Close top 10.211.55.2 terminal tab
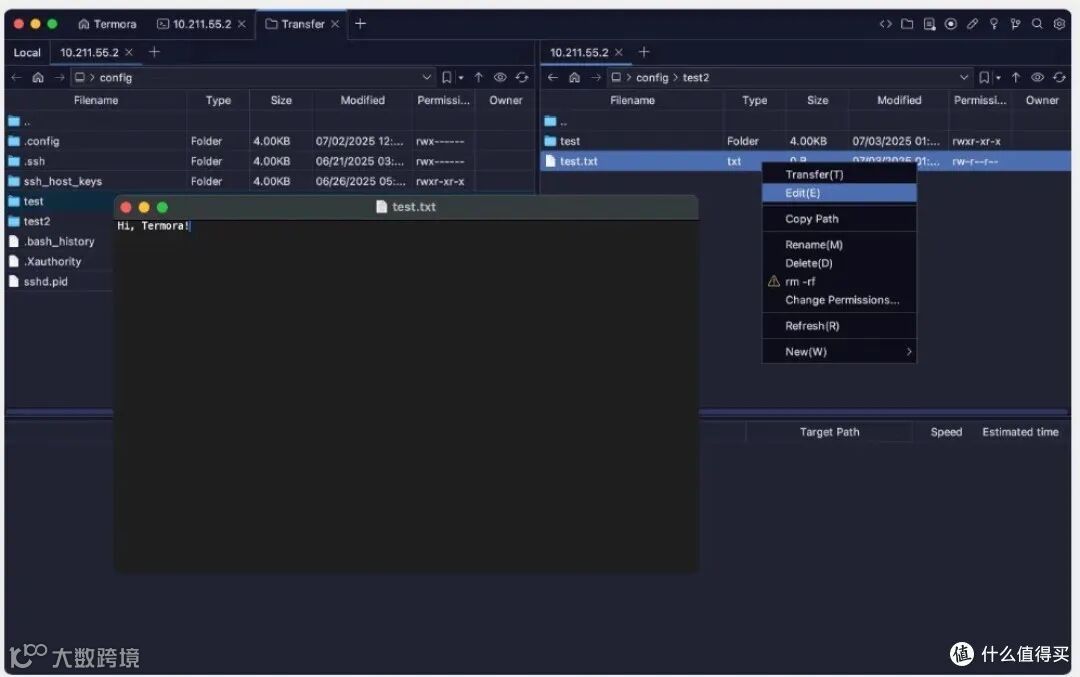The height and width of the screenshot is (677, 1080). point(242,24)
